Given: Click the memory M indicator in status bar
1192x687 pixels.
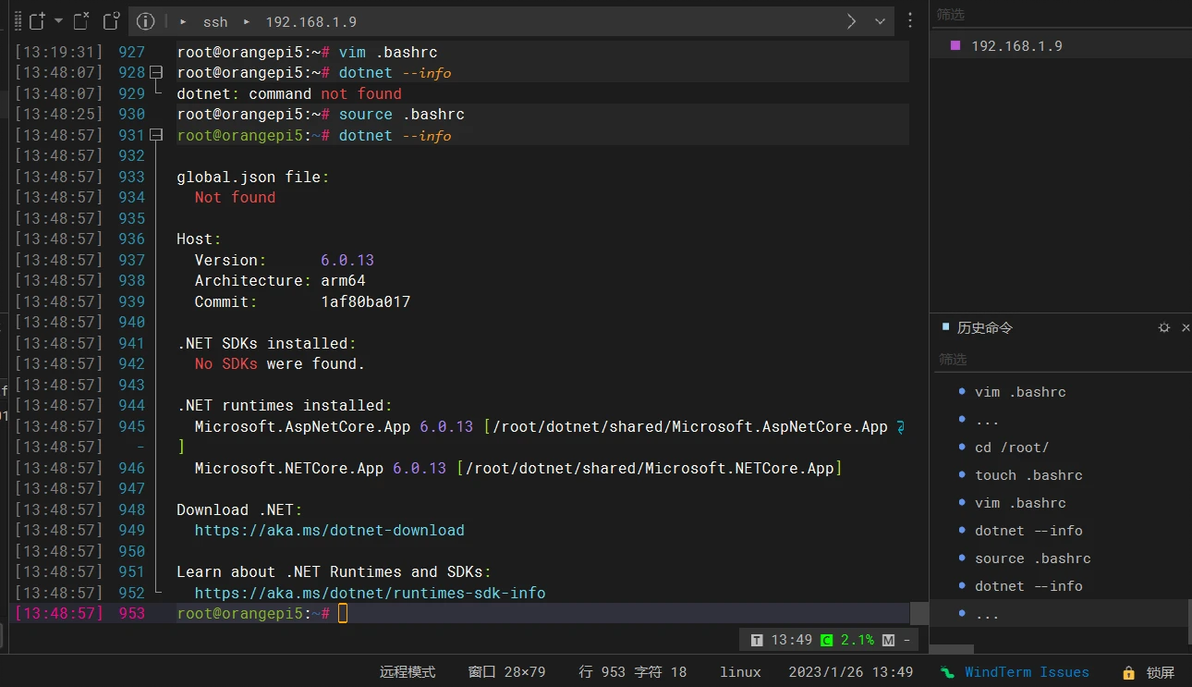Looking at the screenshot, I should click(889, 640).
